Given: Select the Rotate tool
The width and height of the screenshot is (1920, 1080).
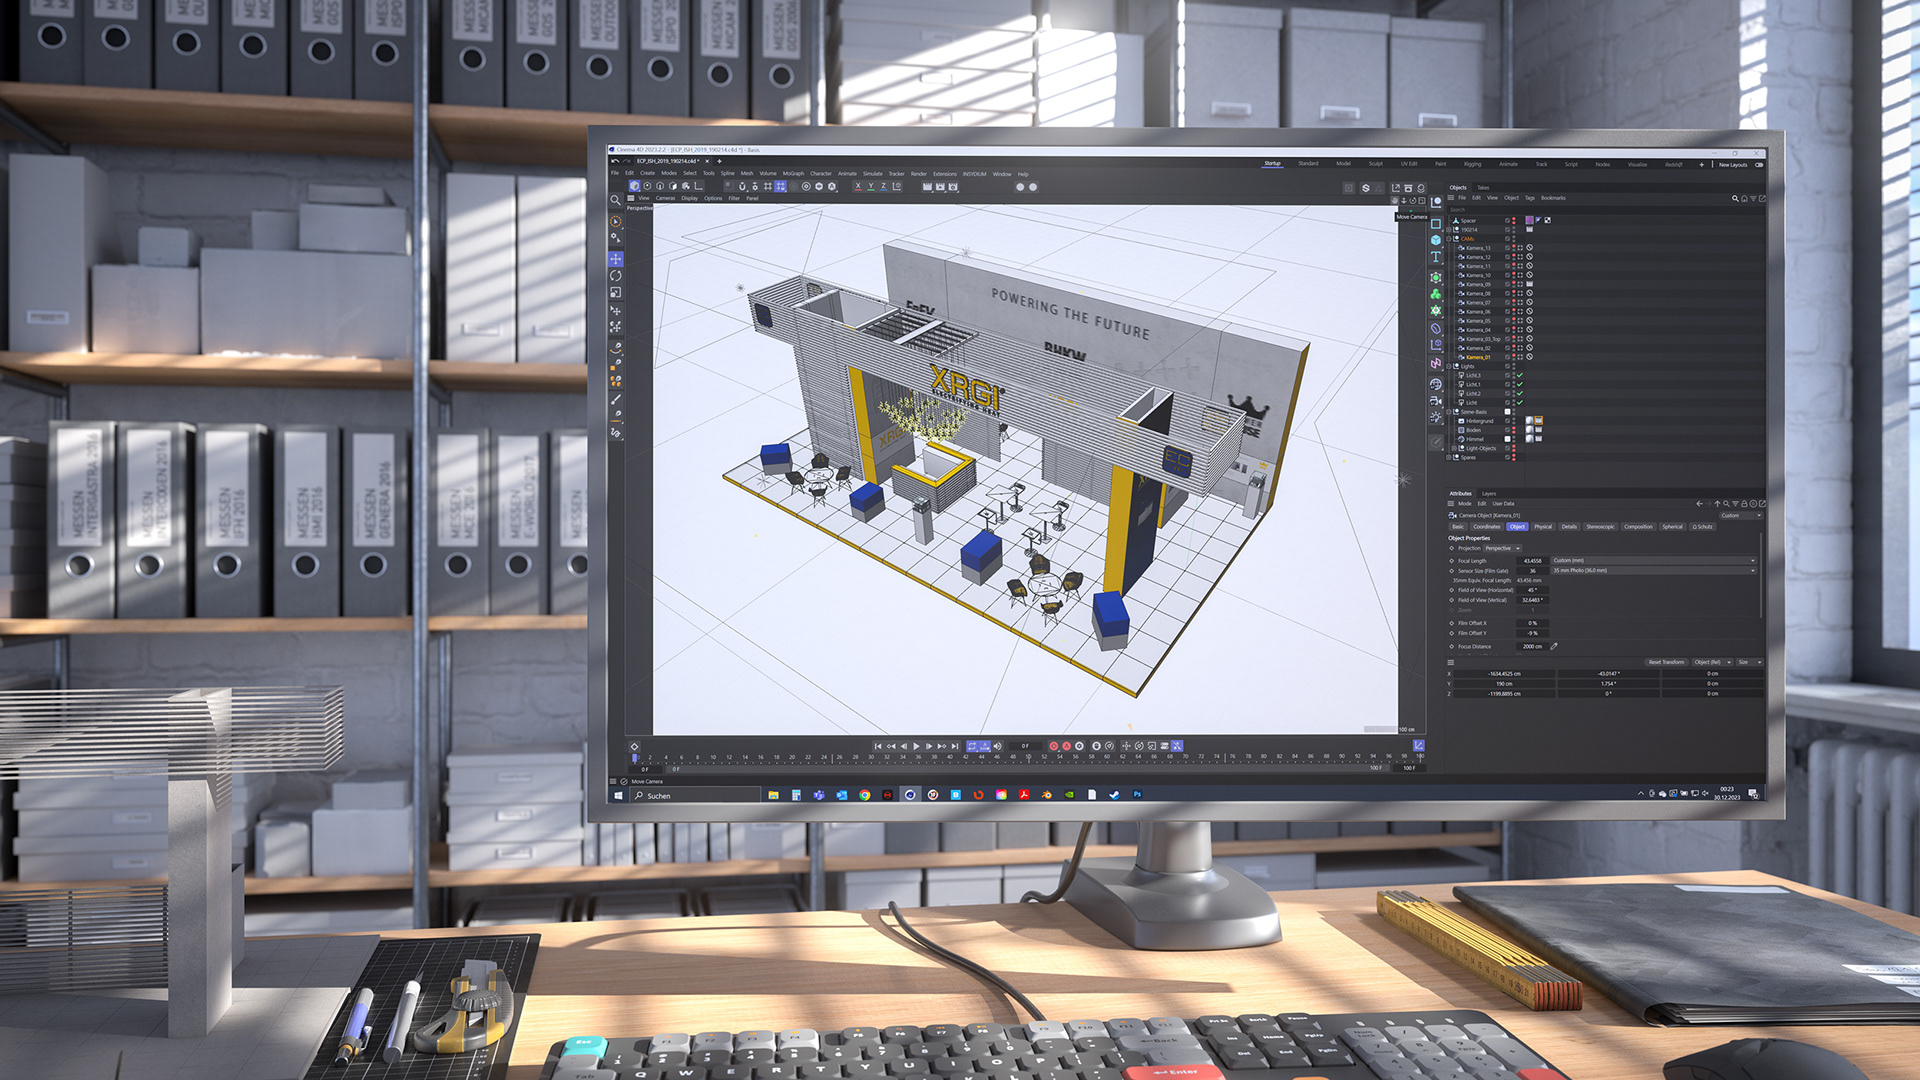Looking at the screenshot, I should click(x=616, y=276).
